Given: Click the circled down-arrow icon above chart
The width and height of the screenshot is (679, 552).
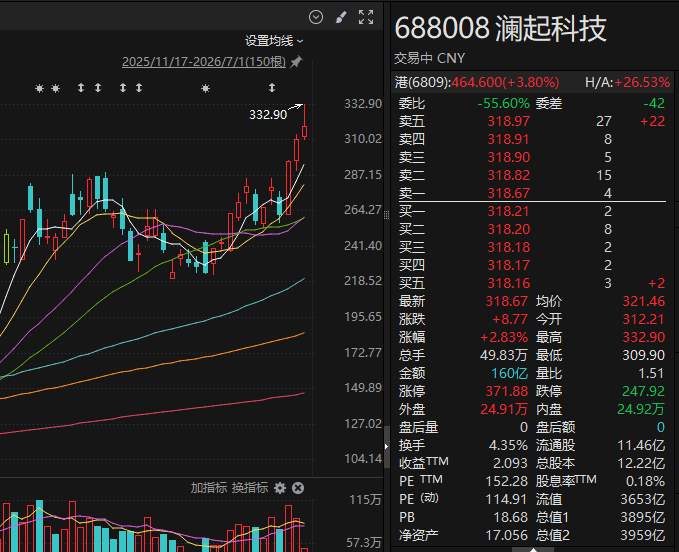Looking at the screenshot, I should coord(316,17).
